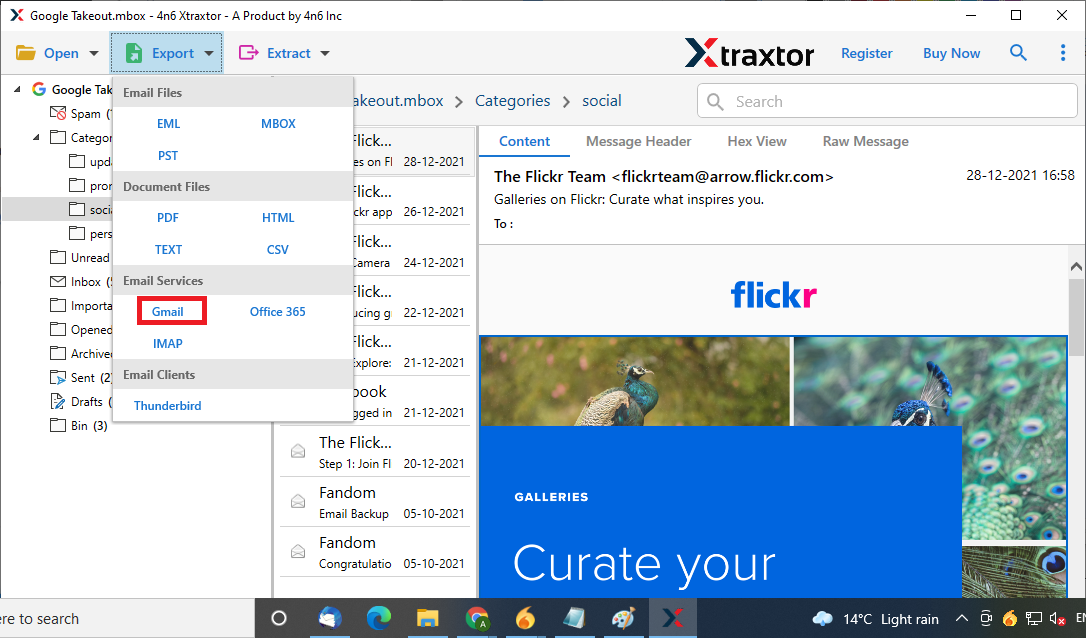This screenshot has height=638, width=1086.
Task: Select PDF export format
Action: [x=168, y=218]
